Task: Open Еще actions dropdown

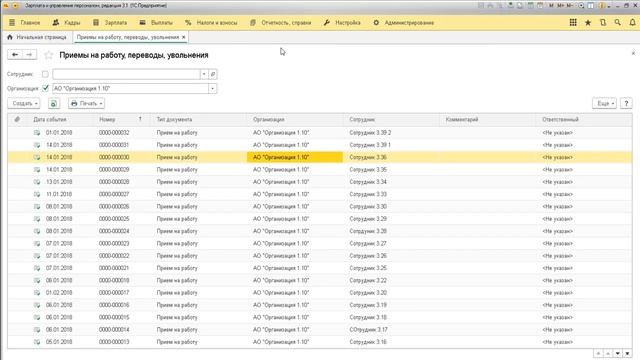Action: tap(604, 104)
